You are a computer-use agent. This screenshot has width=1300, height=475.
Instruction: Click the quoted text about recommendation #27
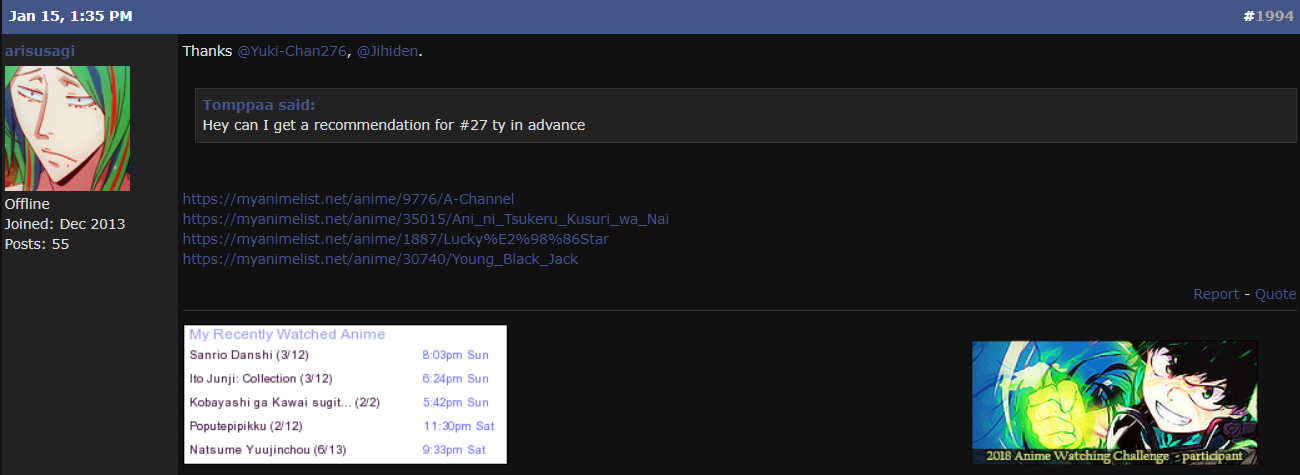tap(394, 125)
